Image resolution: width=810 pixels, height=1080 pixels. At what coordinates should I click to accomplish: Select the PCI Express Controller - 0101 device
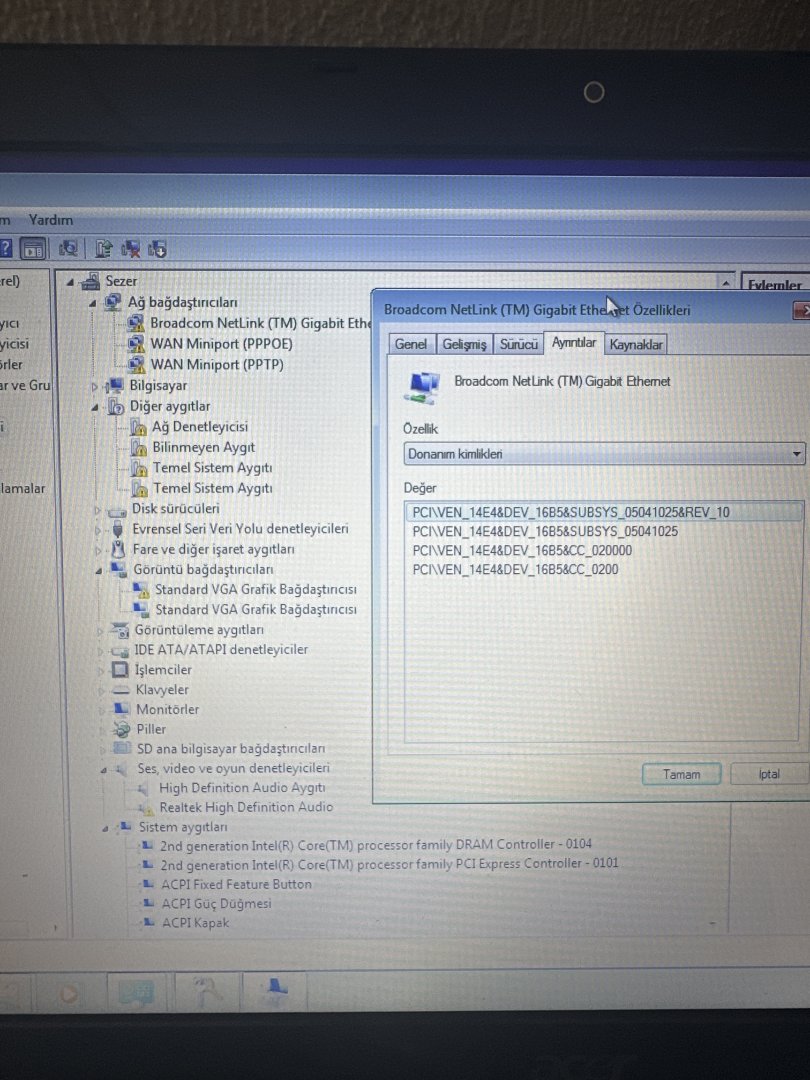(390, 864)
